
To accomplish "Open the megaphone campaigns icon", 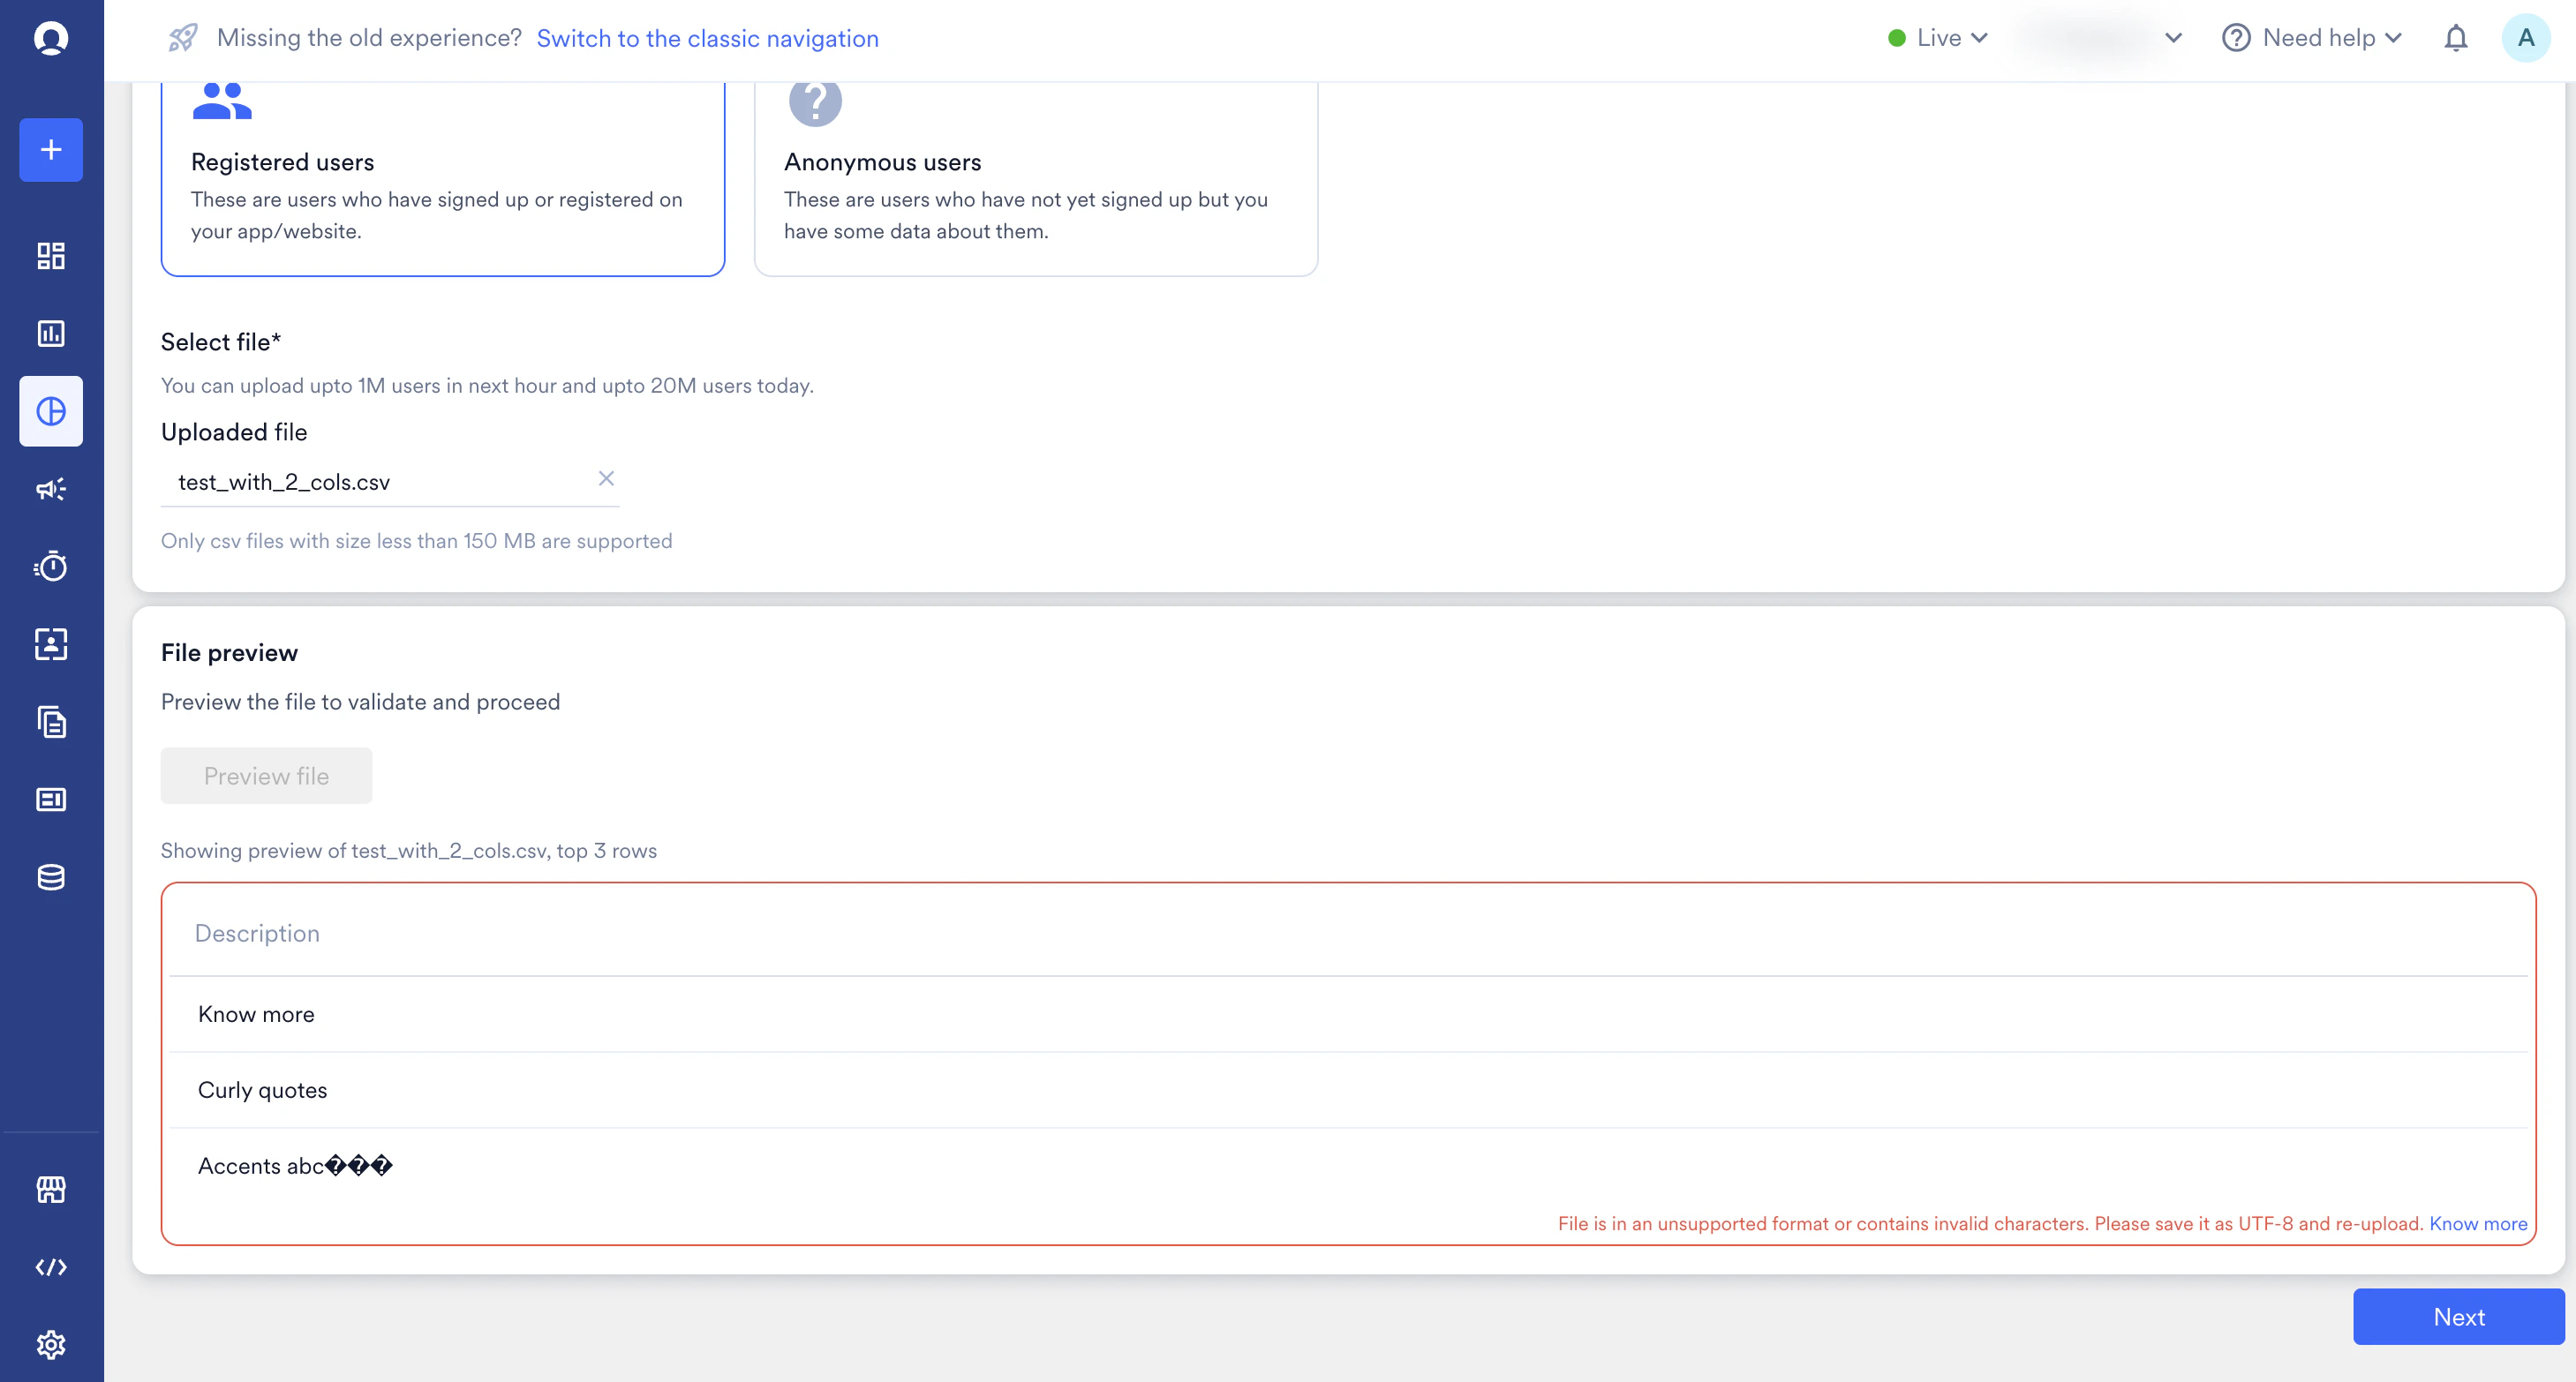I will (x=51, y=489).
